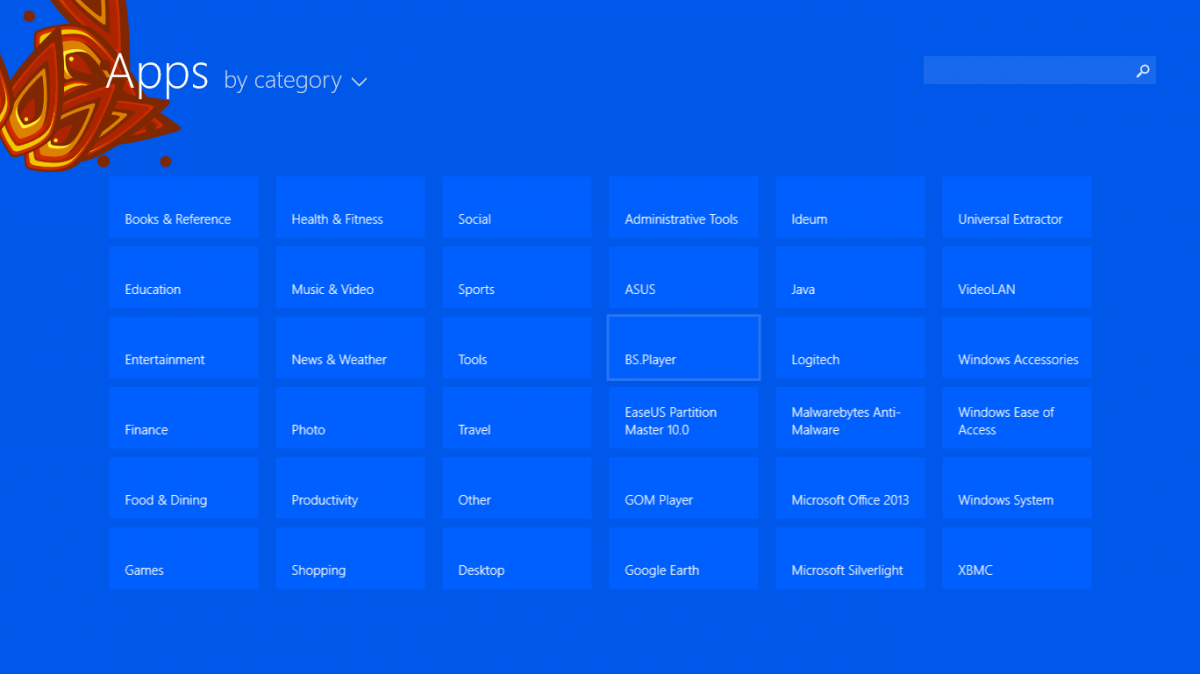The height and width of the screenshot is (674, 1200).
Task: Select the ASUS group tile
Action: 684,277
